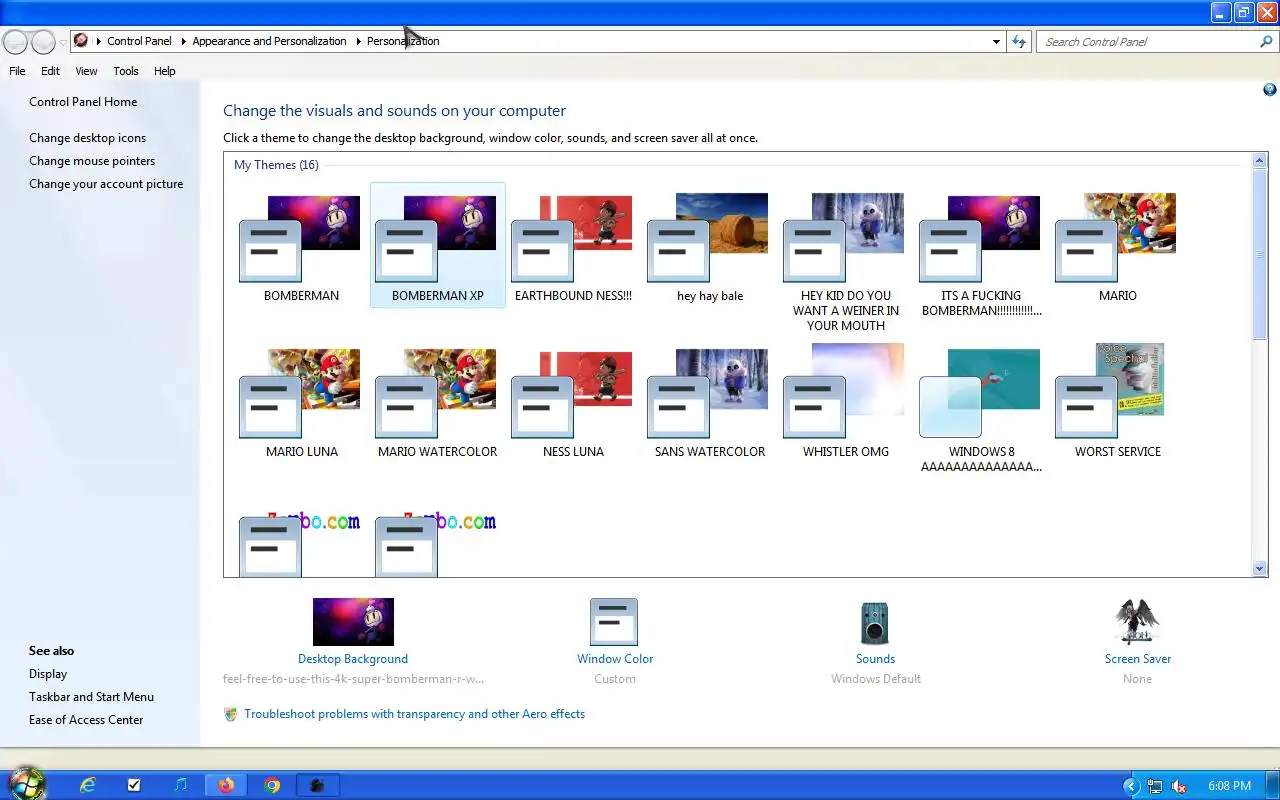Image resolution: width=1280 pixels, height=800 pixels.
Task: Open the recent pages dropdown arrow
Action: click(63, 42)
